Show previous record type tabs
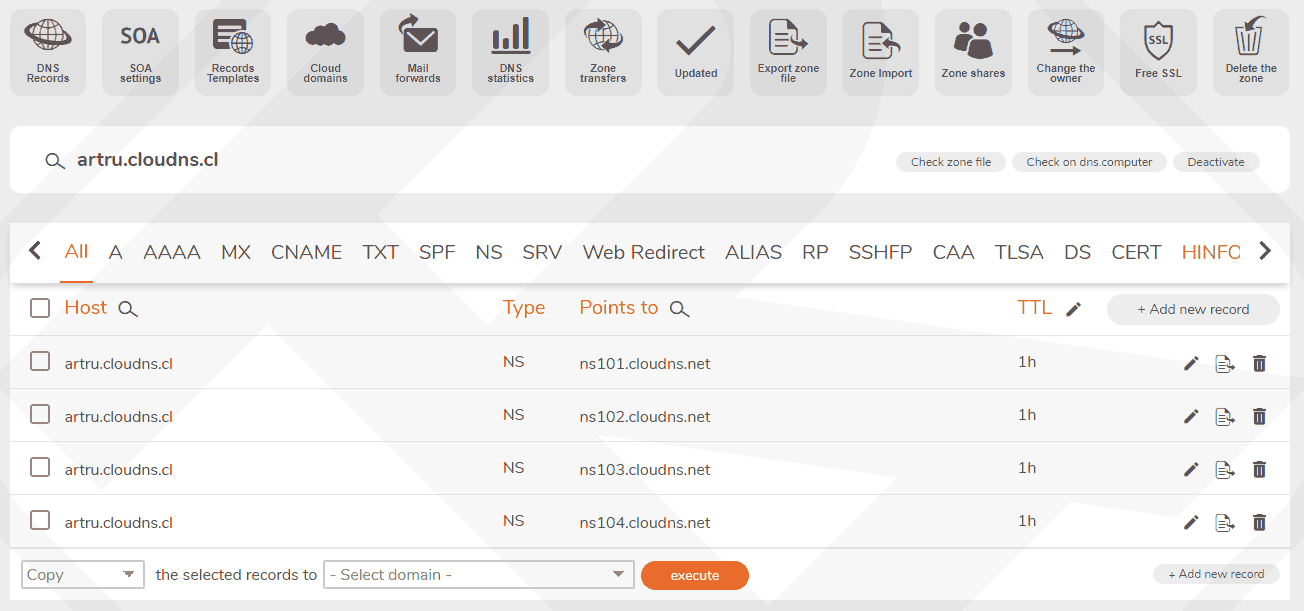The image size is (1304, 611). (35, 251)
